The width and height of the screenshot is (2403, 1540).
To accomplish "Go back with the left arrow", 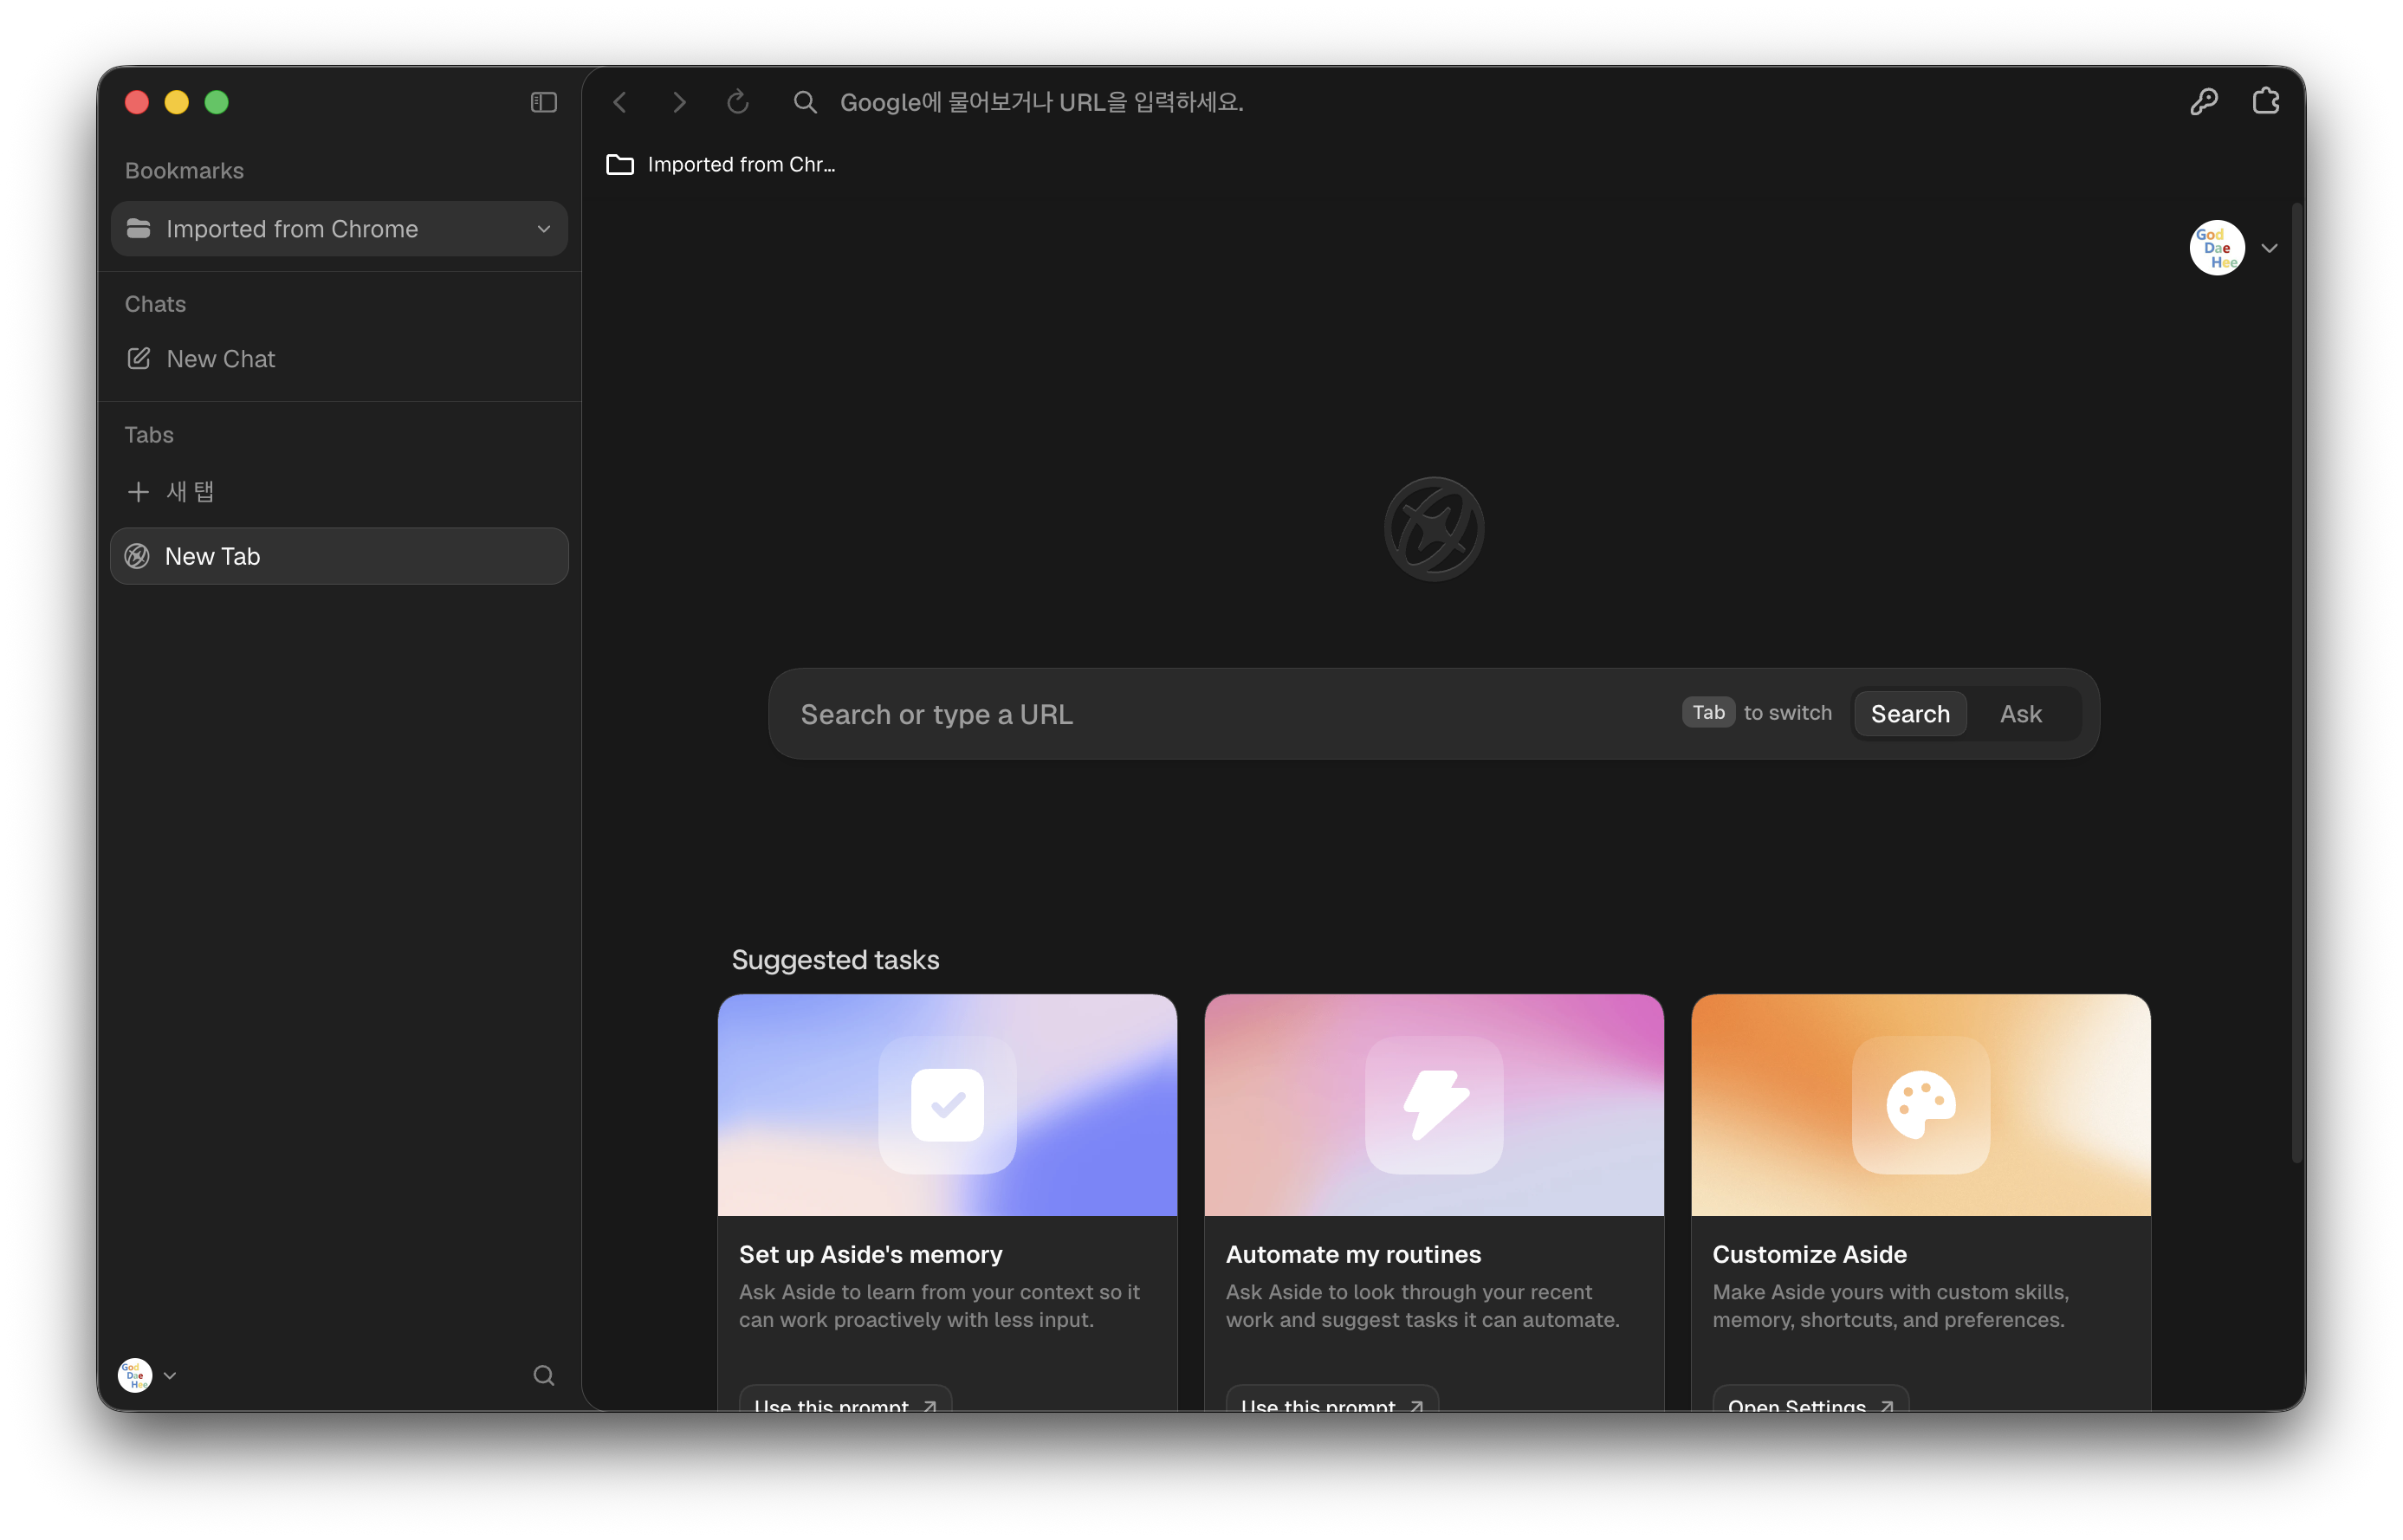I will [620, 102].
